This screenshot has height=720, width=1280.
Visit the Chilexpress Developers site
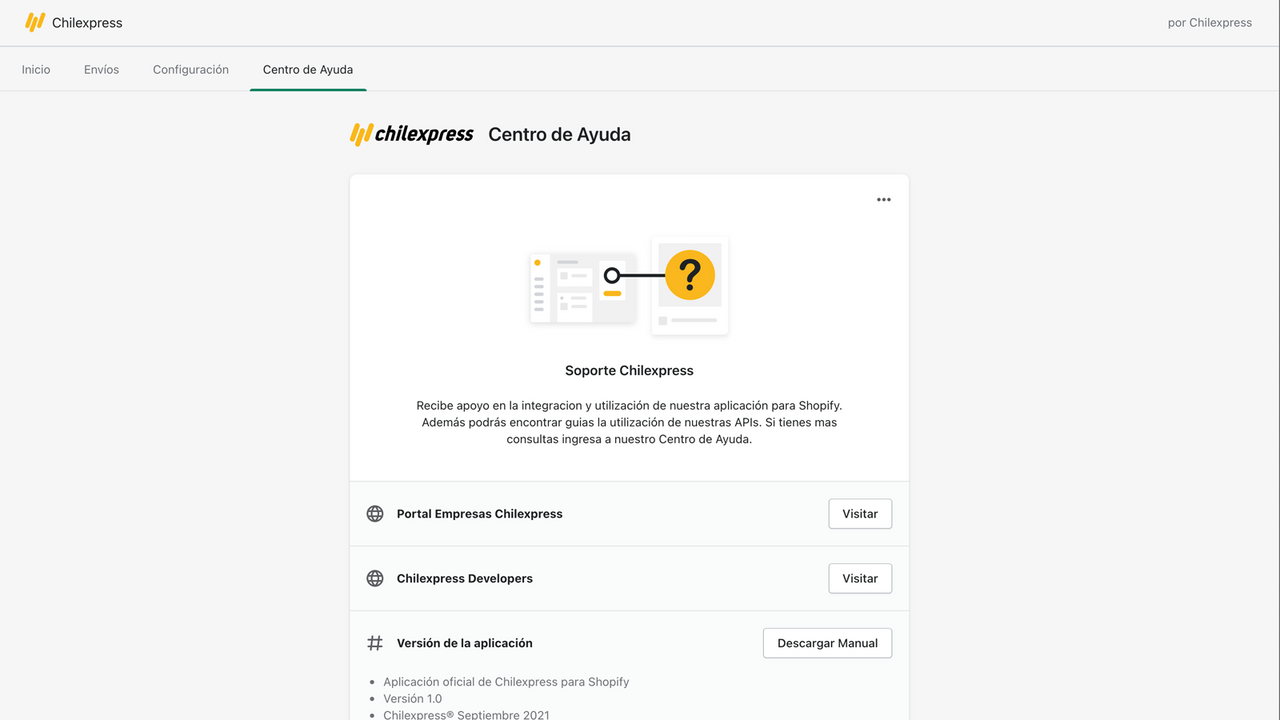point(860,579)
